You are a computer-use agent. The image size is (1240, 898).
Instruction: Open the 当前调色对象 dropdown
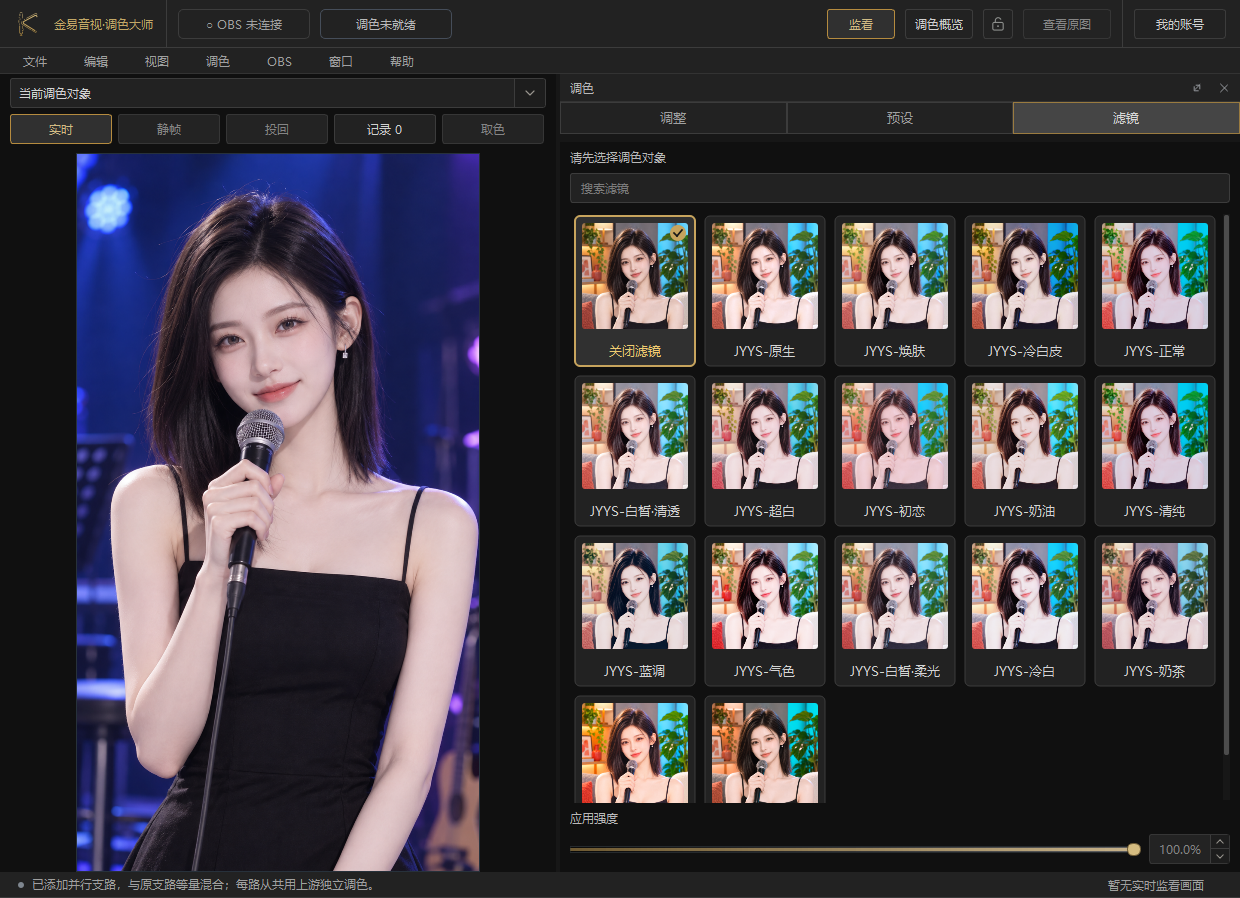(277, 93)
